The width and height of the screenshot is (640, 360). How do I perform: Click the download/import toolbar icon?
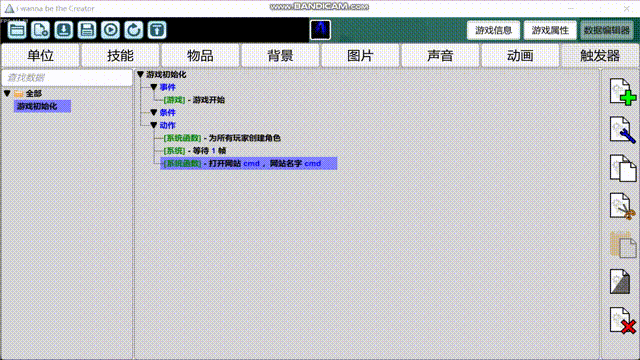(64, 30)
